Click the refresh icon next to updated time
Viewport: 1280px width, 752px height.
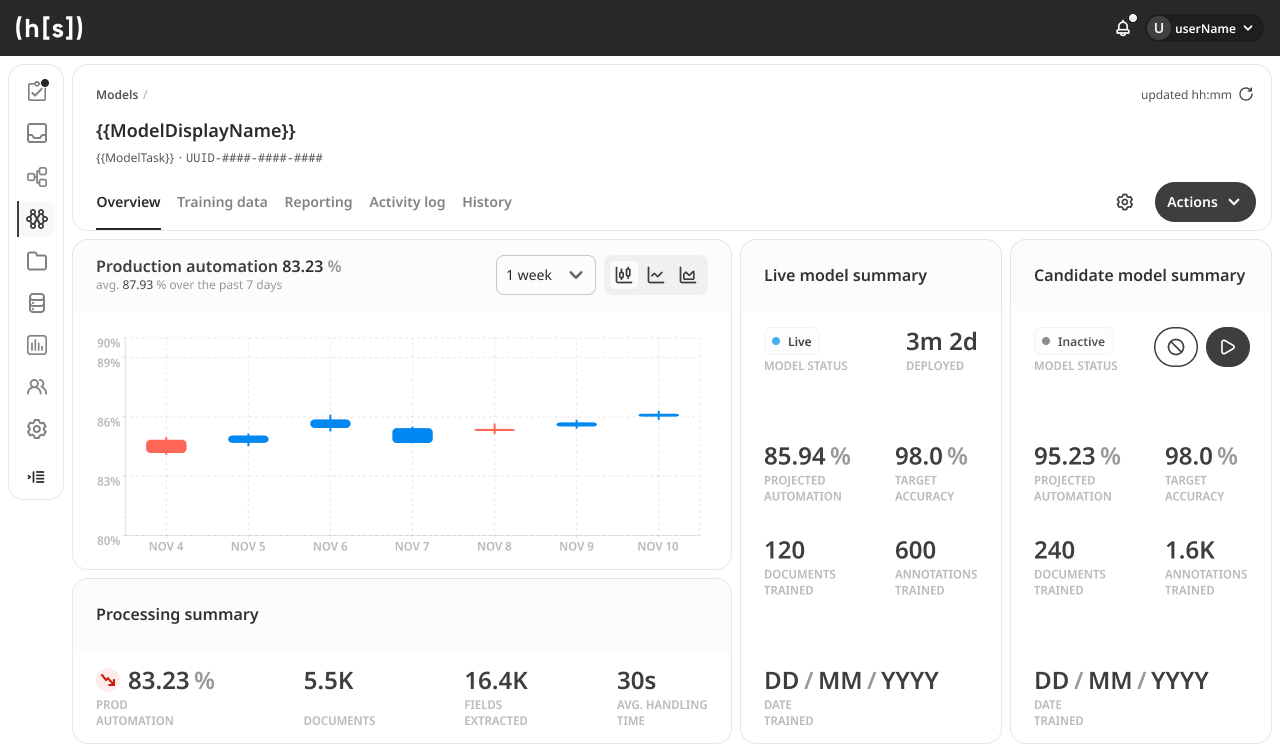[x=1246, y=95]
